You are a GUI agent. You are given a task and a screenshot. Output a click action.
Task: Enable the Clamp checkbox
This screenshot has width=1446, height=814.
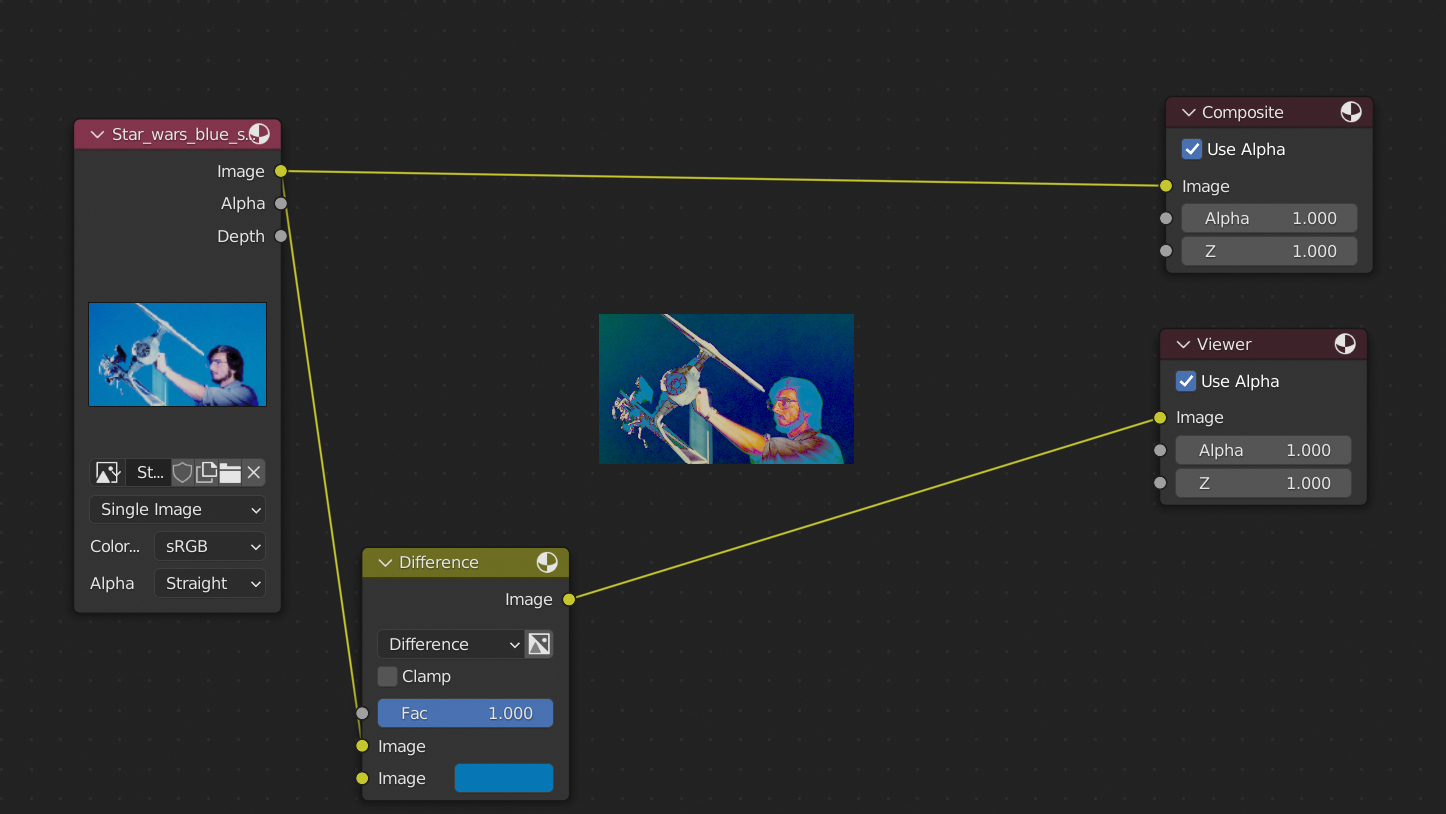(387, 677)
